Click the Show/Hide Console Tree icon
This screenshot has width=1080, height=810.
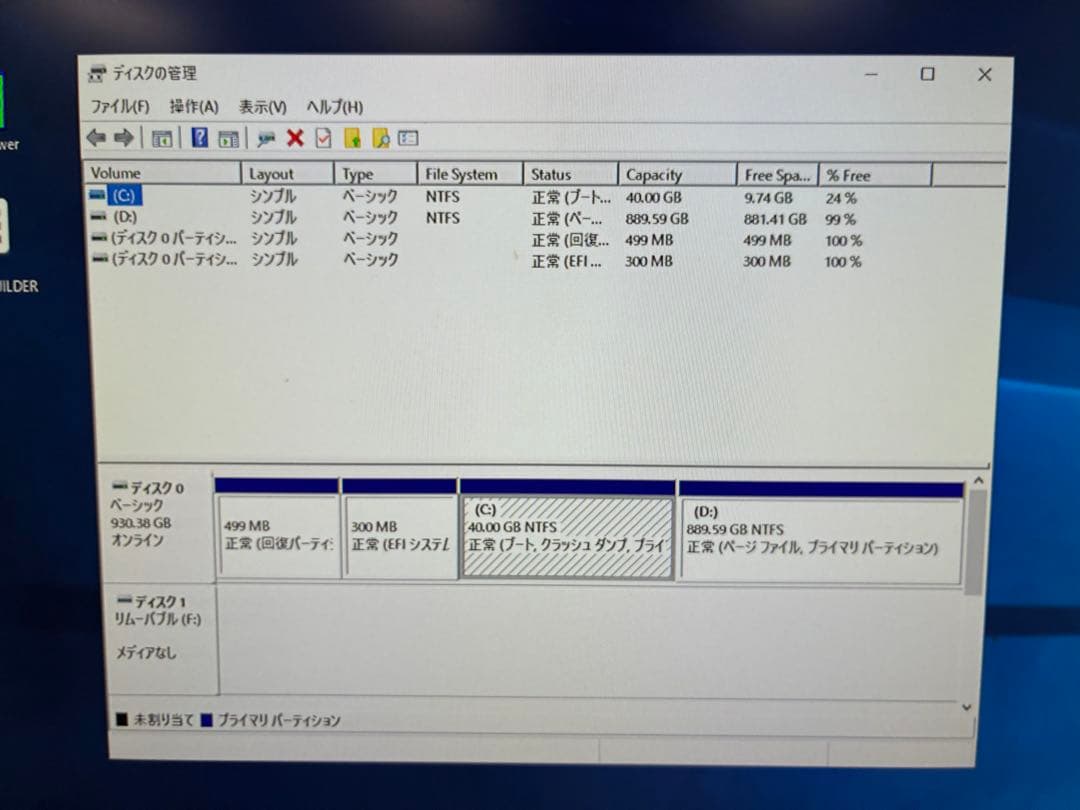pos(161,137)
